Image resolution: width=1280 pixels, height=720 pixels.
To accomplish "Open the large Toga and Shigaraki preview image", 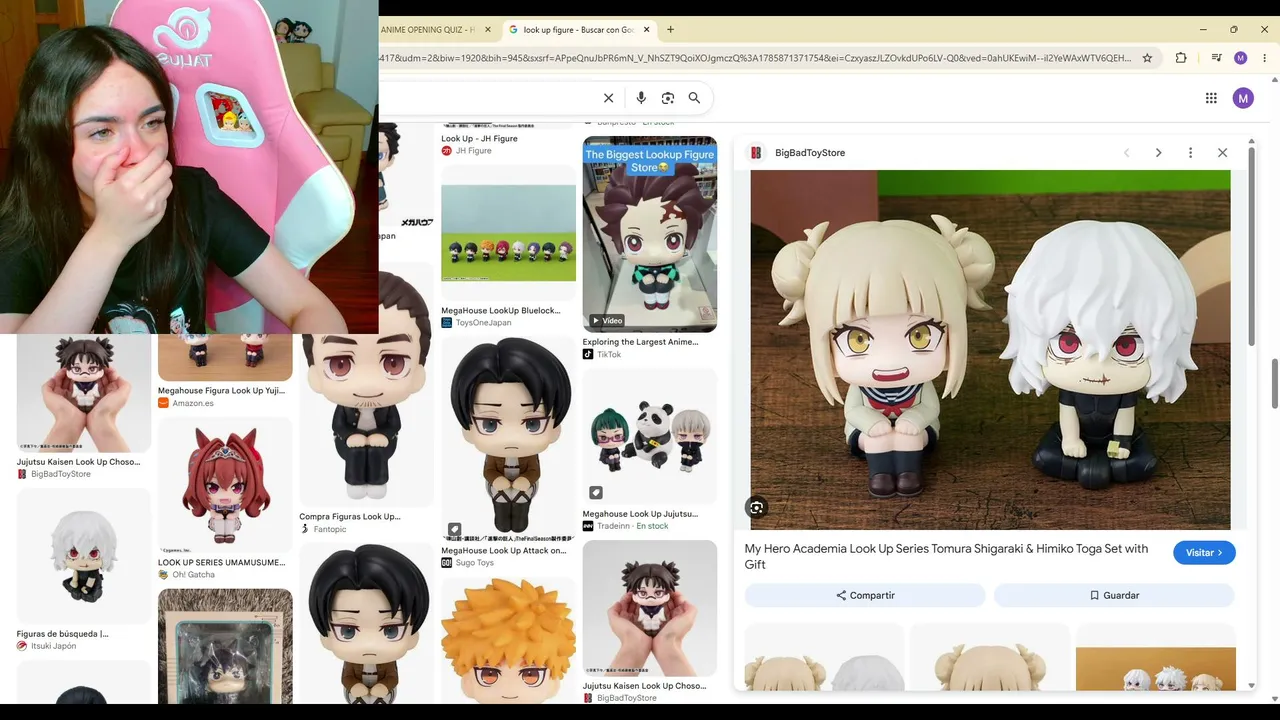I will 990,350.
